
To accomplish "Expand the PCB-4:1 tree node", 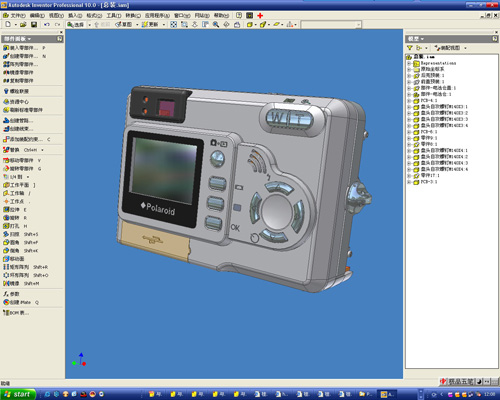I will pyautogui.click(x=409, y=101).
